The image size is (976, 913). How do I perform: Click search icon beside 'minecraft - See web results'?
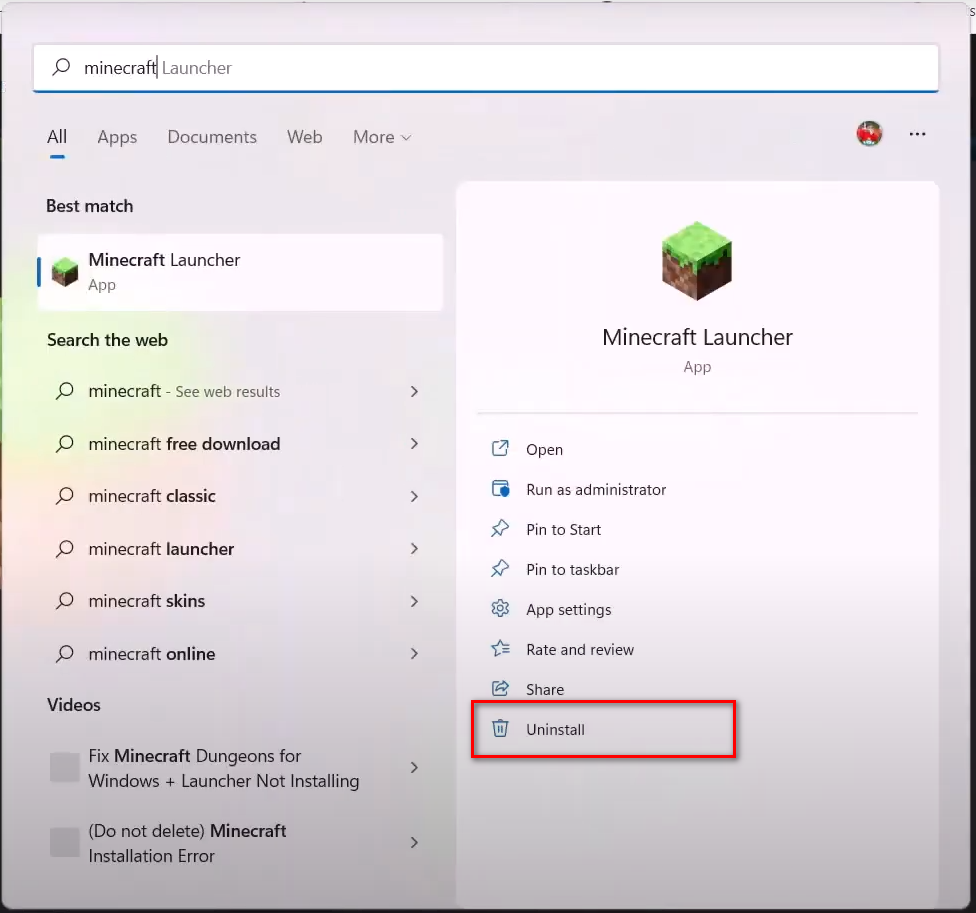point(65,391)
